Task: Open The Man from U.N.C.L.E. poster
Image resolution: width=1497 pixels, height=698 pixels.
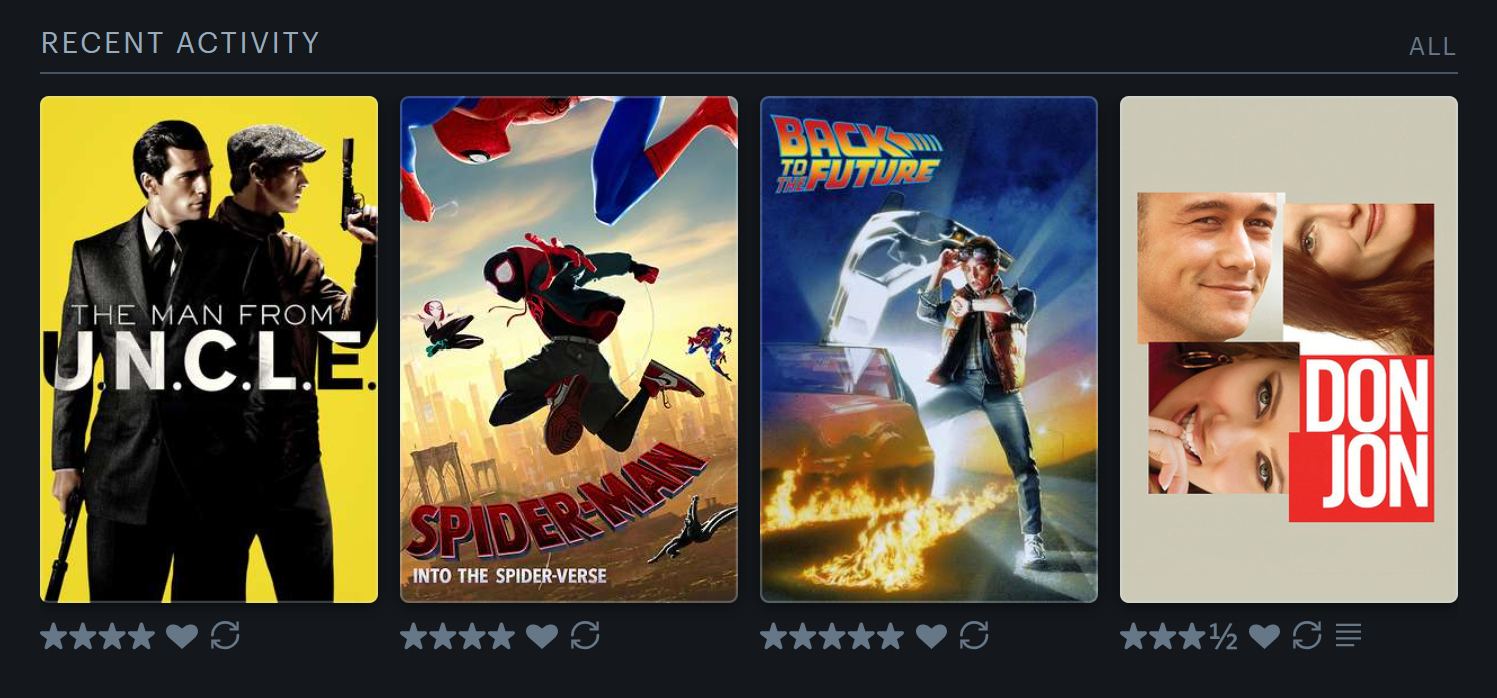Action: 209,349
